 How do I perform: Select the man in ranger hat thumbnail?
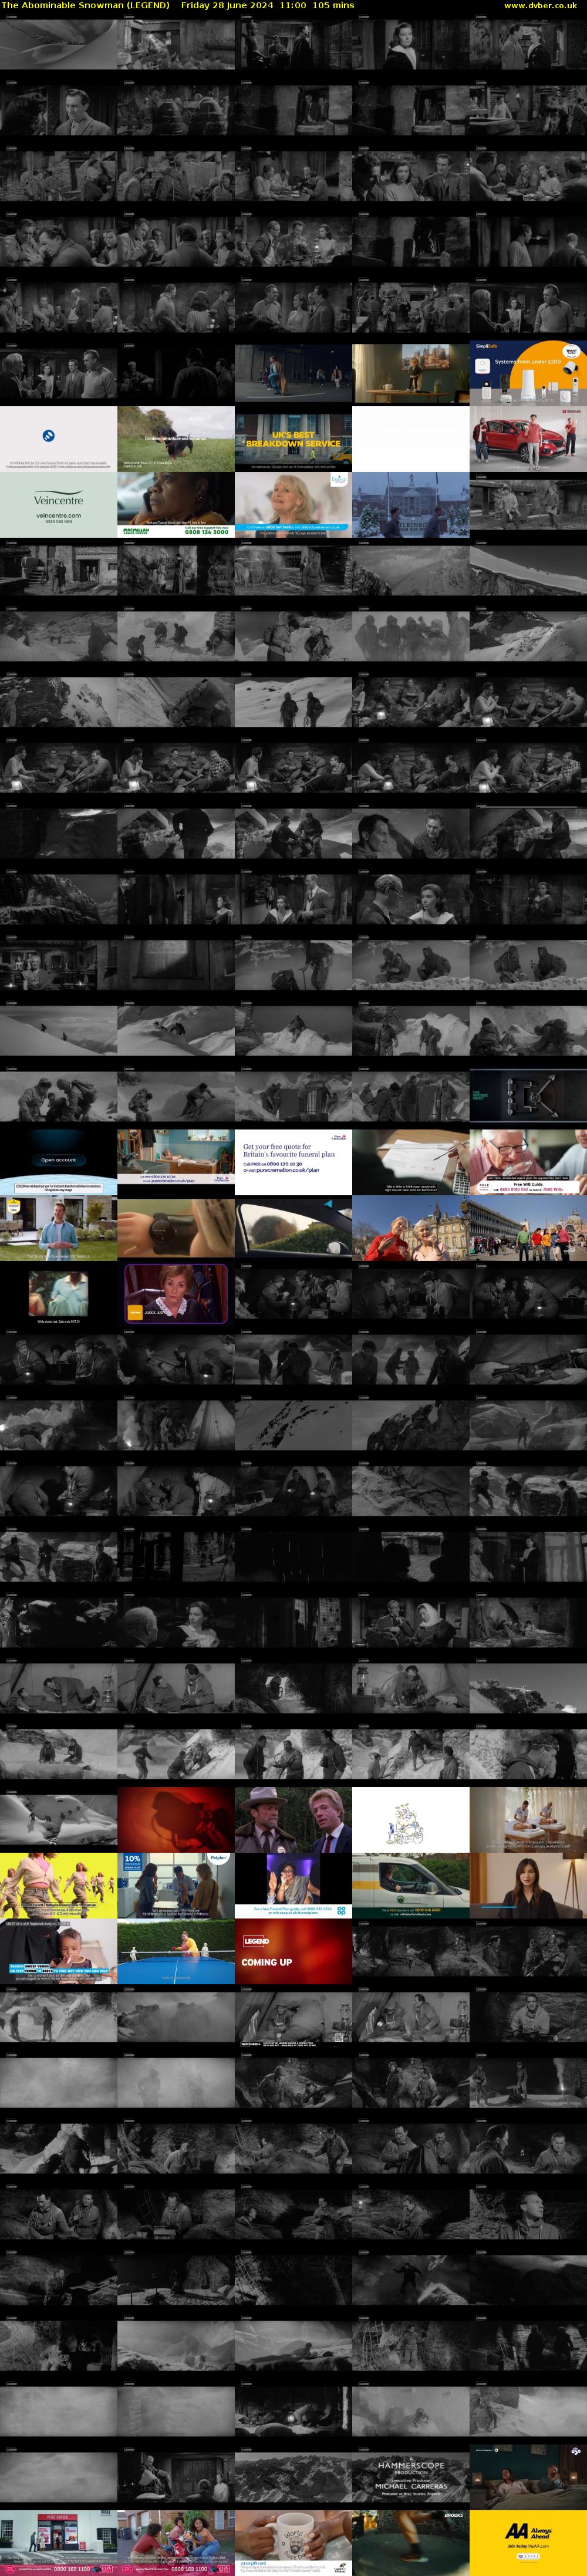point(293,1821)
